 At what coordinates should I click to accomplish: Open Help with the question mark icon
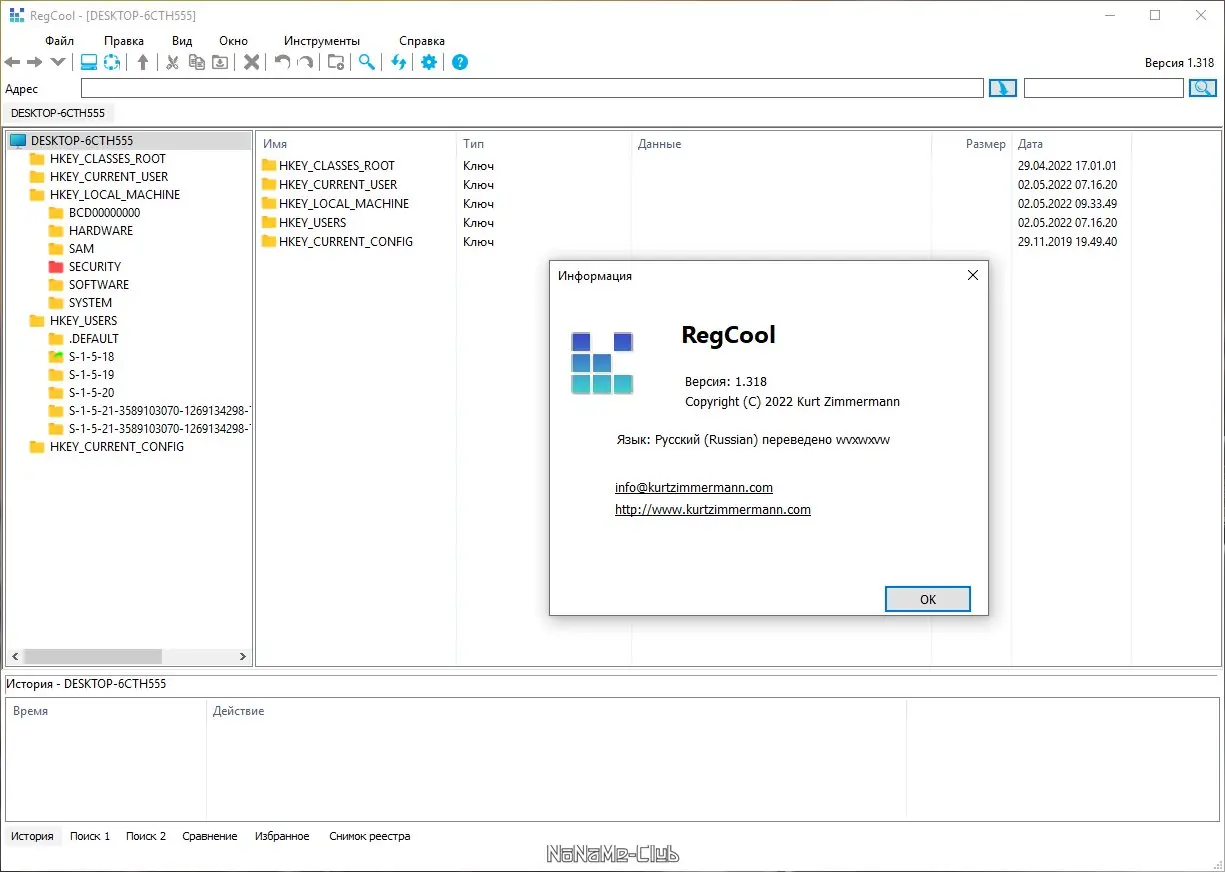click(x=460, y=62)
